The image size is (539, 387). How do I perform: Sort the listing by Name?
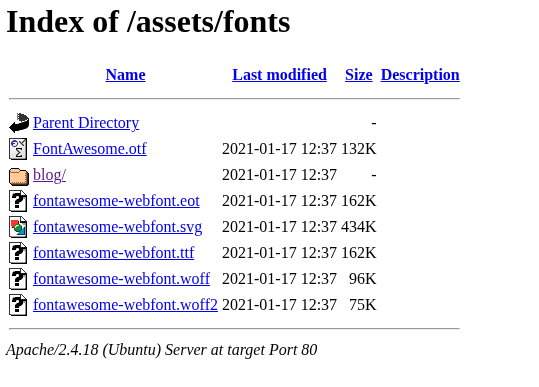(x=125, y=75)
